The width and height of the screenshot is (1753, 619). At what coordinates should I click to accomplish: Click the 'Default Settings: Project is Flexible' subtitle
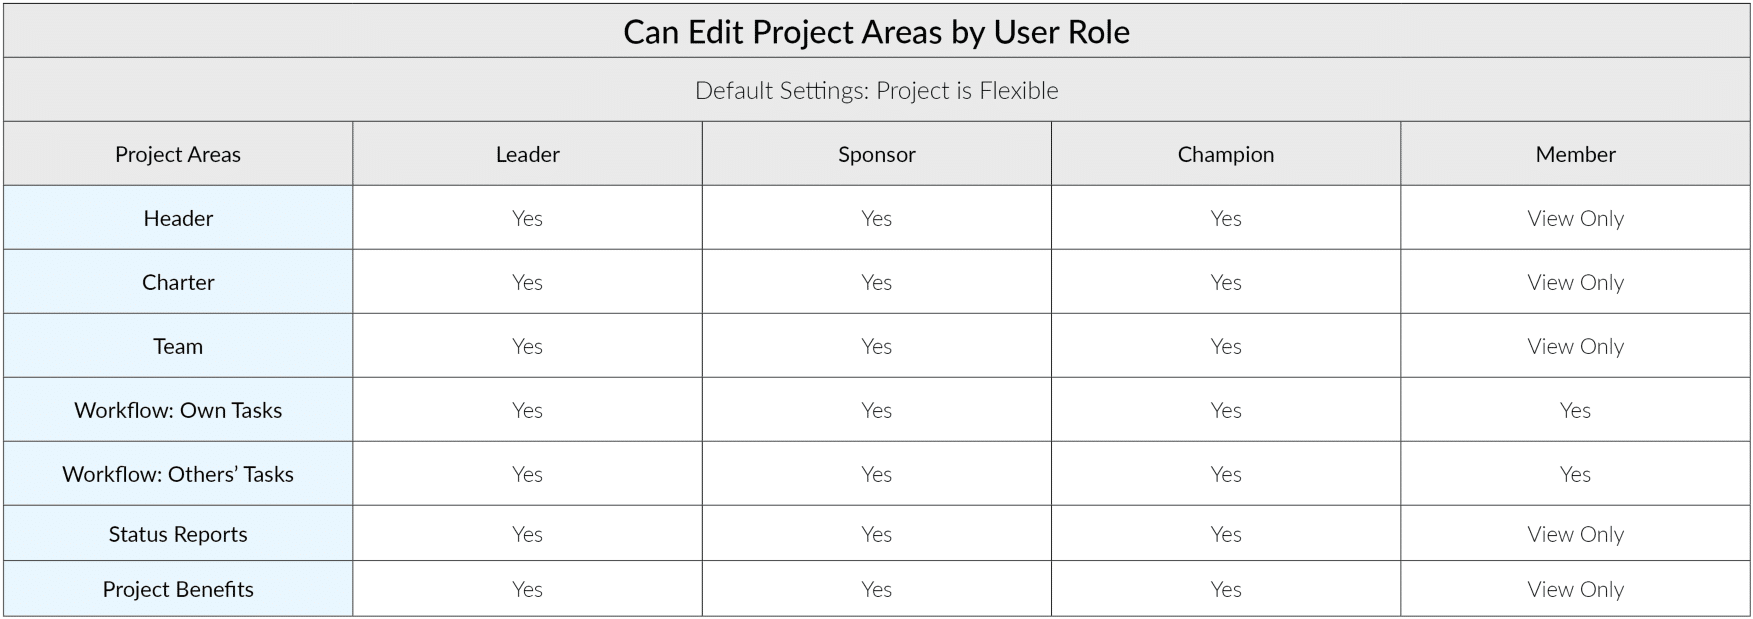[x=876, y=91]
